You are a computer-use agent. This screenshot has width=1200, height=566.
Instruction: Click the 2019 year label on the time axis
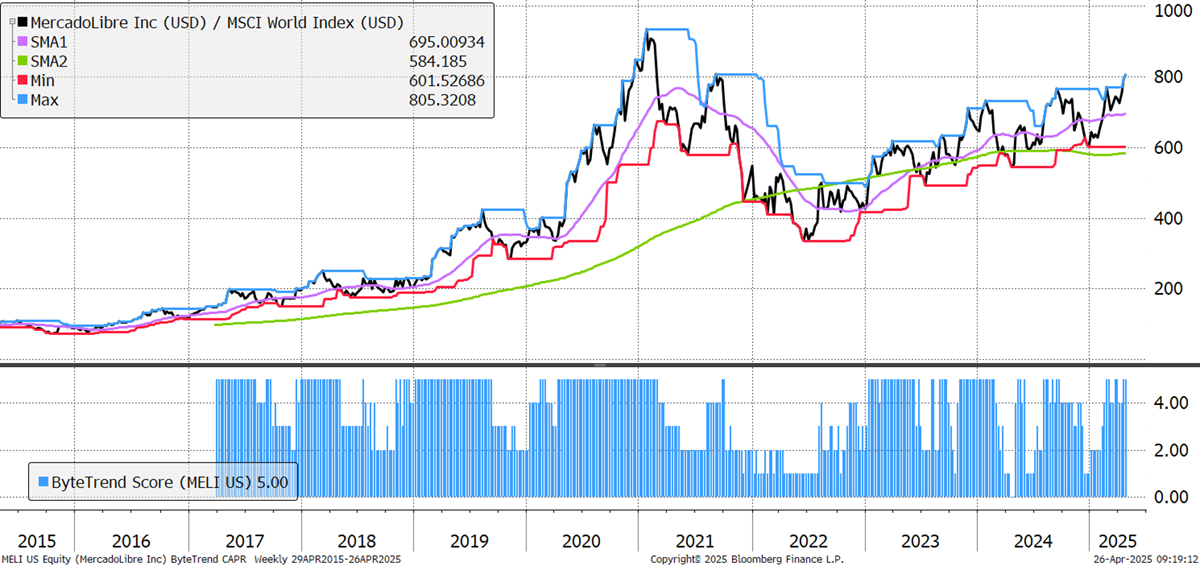469,541
